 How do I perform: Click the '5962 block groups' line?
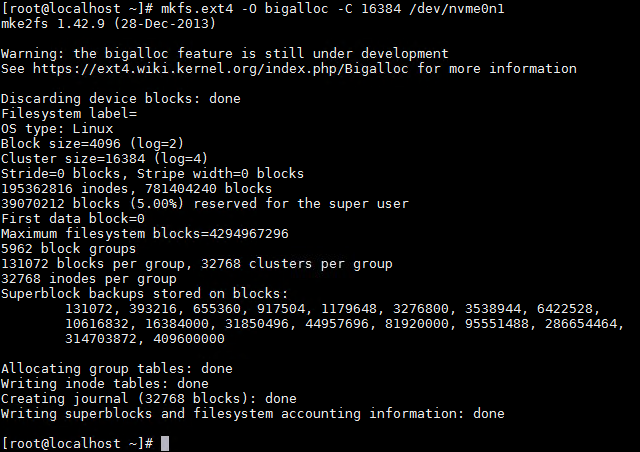[68, 249]
